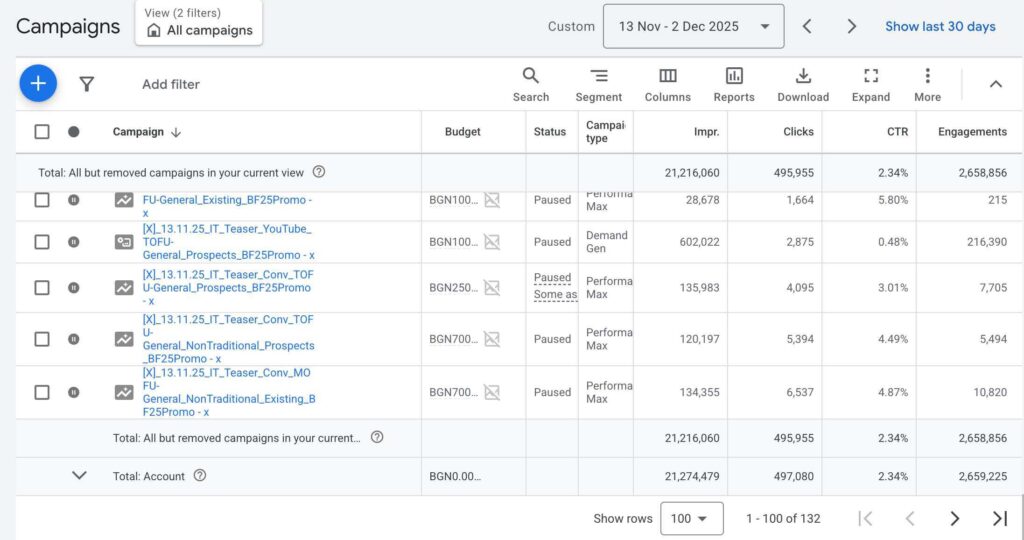The width and height of the screenshot is (1024, 540).
Task: Go to the next page of campaigns
Action: coord(954,518)
